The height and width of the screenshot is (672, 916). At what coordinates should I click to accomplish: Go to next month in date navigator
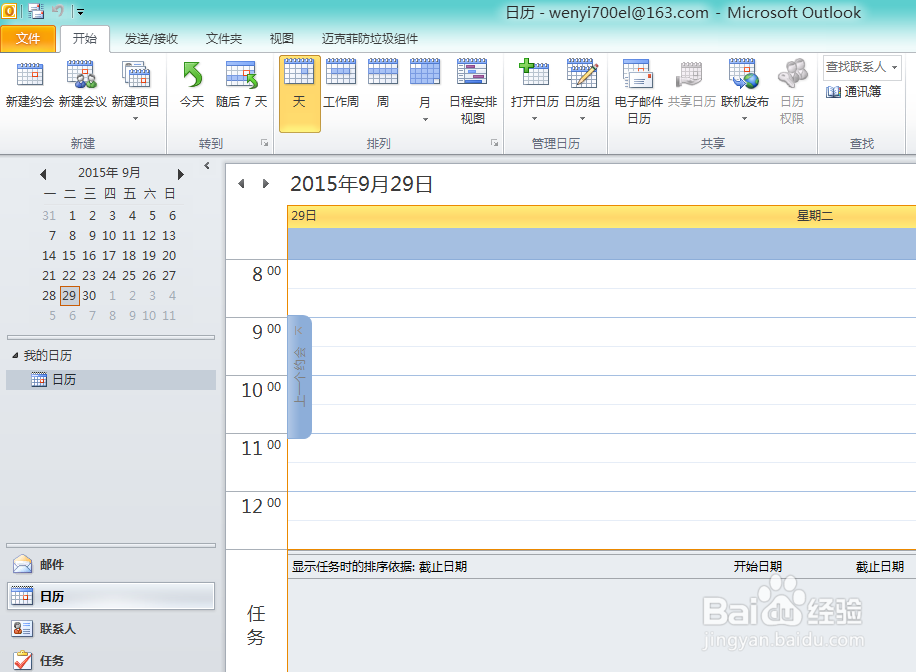click(x=181, y=174)
